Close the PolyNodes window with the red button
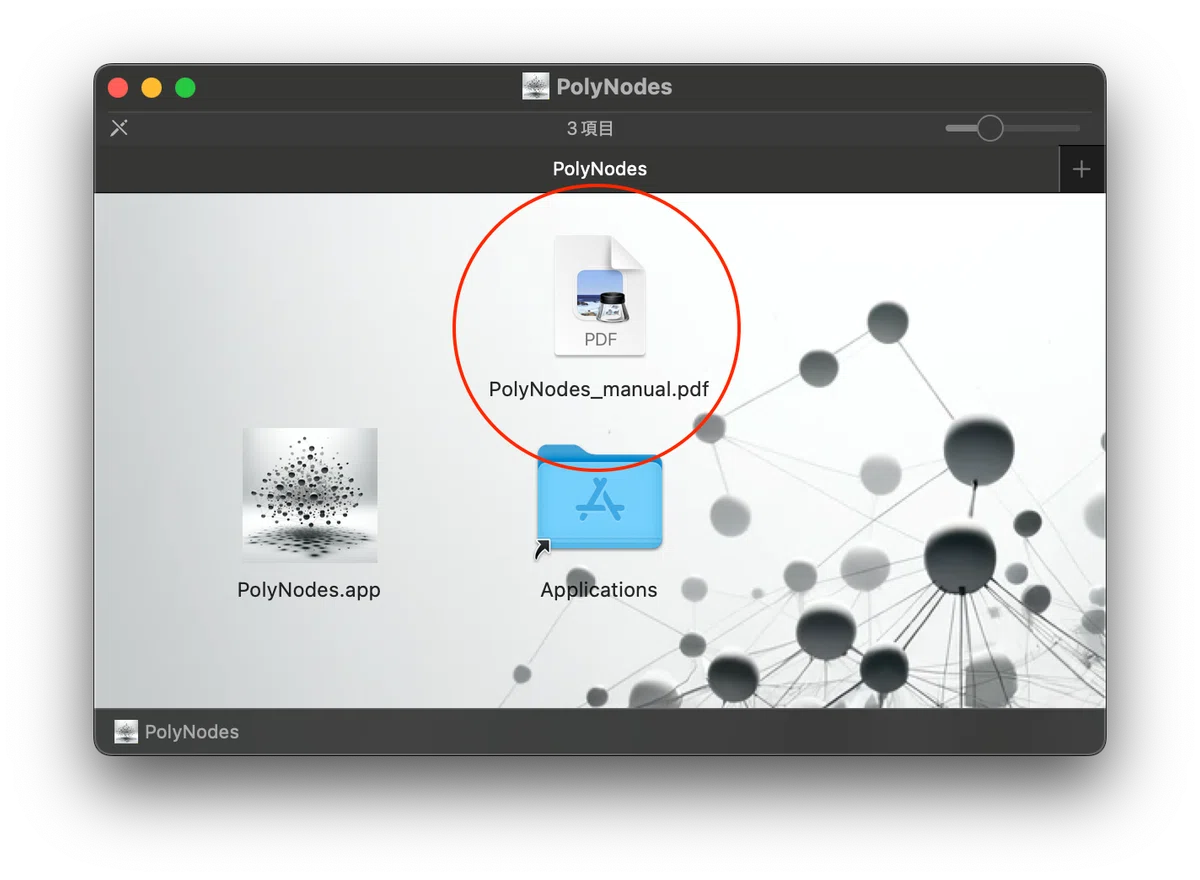 pos(118,87)
